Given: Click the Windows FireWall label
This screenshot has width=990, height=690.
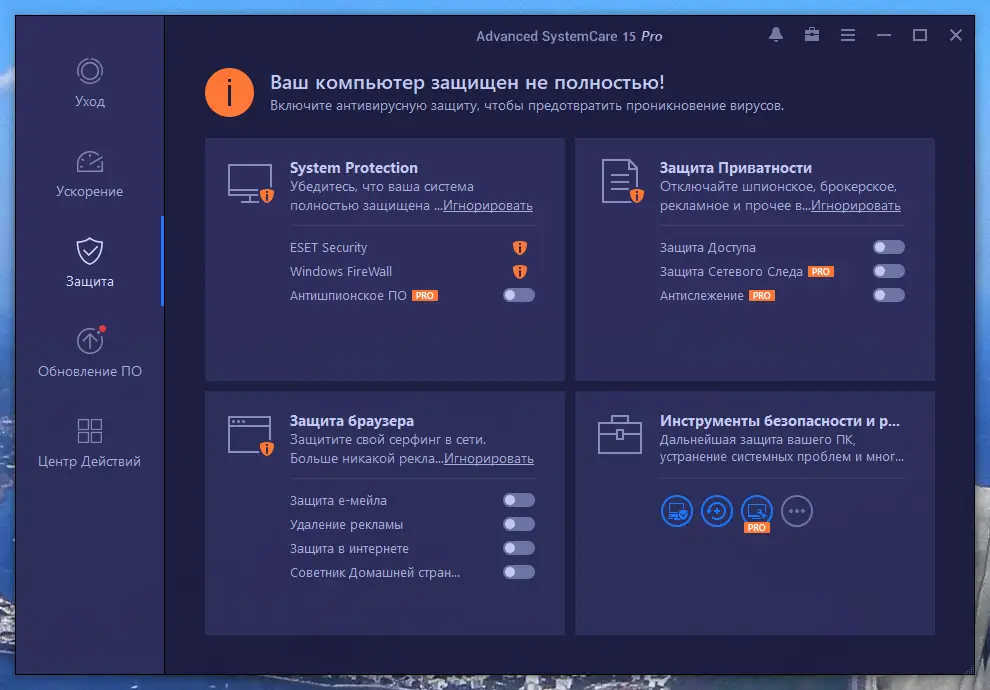Looking at the screenshot, I should click(x=341, y=271).
